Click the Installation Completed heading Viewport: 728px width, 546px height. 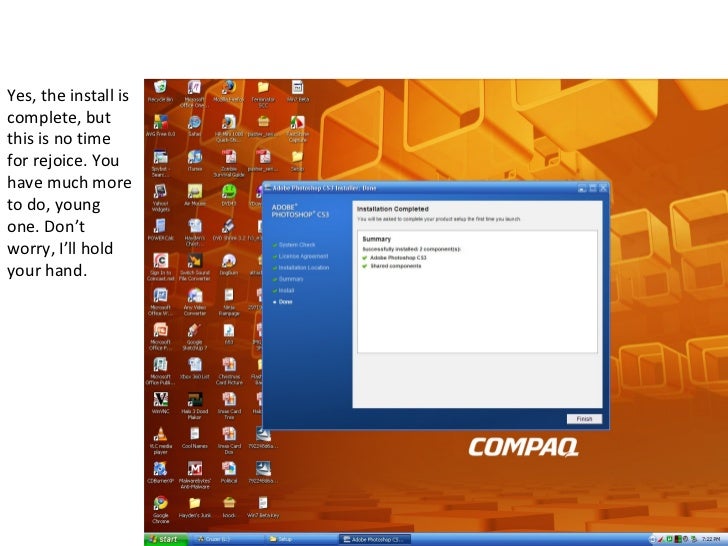392,209
